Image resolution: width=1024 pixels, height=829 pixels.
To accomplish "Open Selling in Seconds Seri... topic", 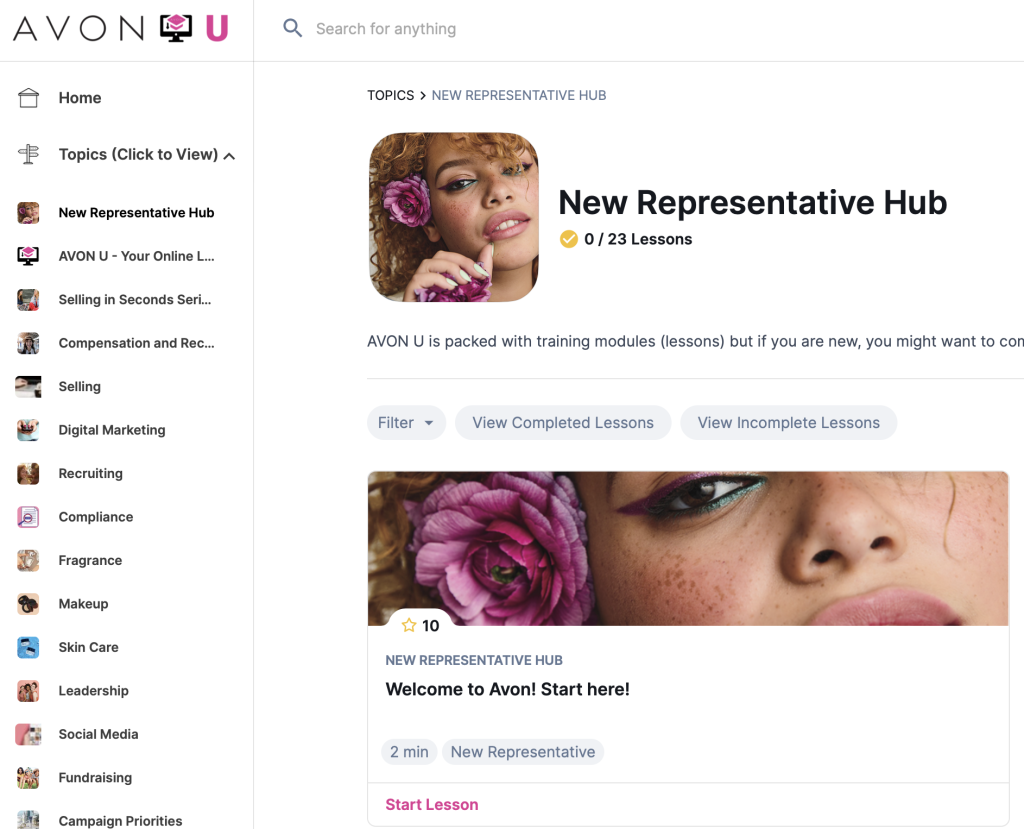I will pos(135,299).
